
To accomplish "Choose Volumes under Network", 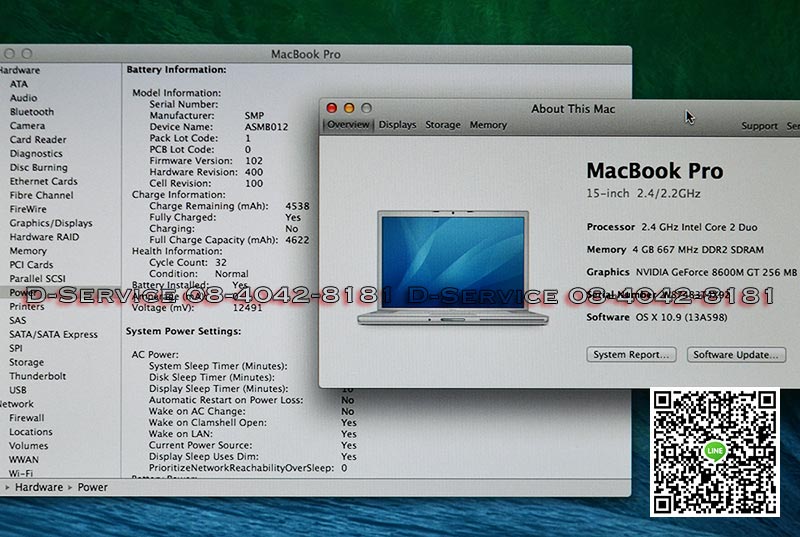I will click(x=29, y=446).
